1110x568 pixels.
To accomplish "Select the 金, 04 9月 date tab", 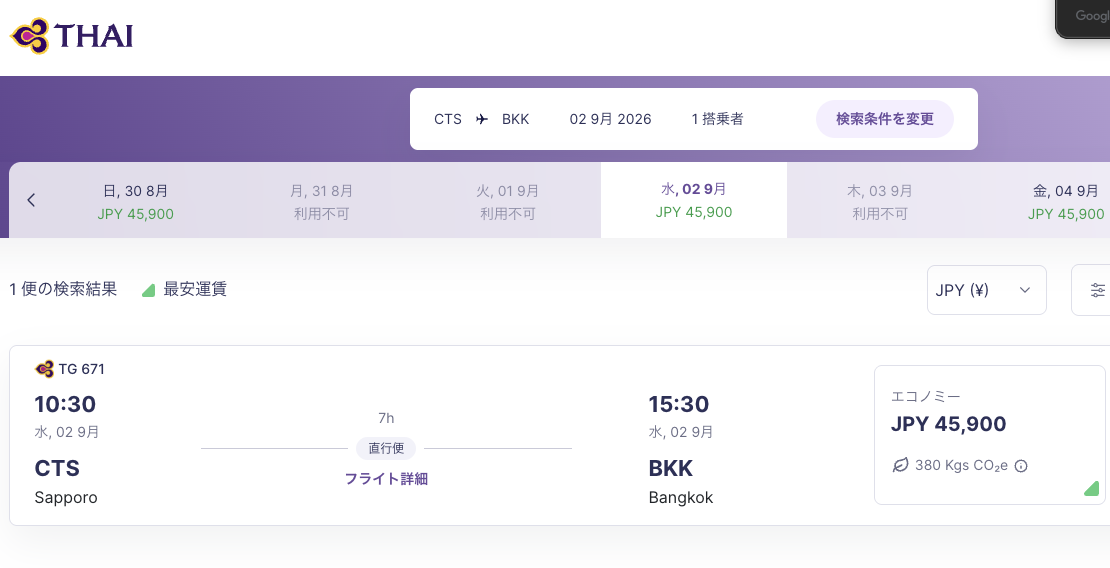I will pos(1065,202).
